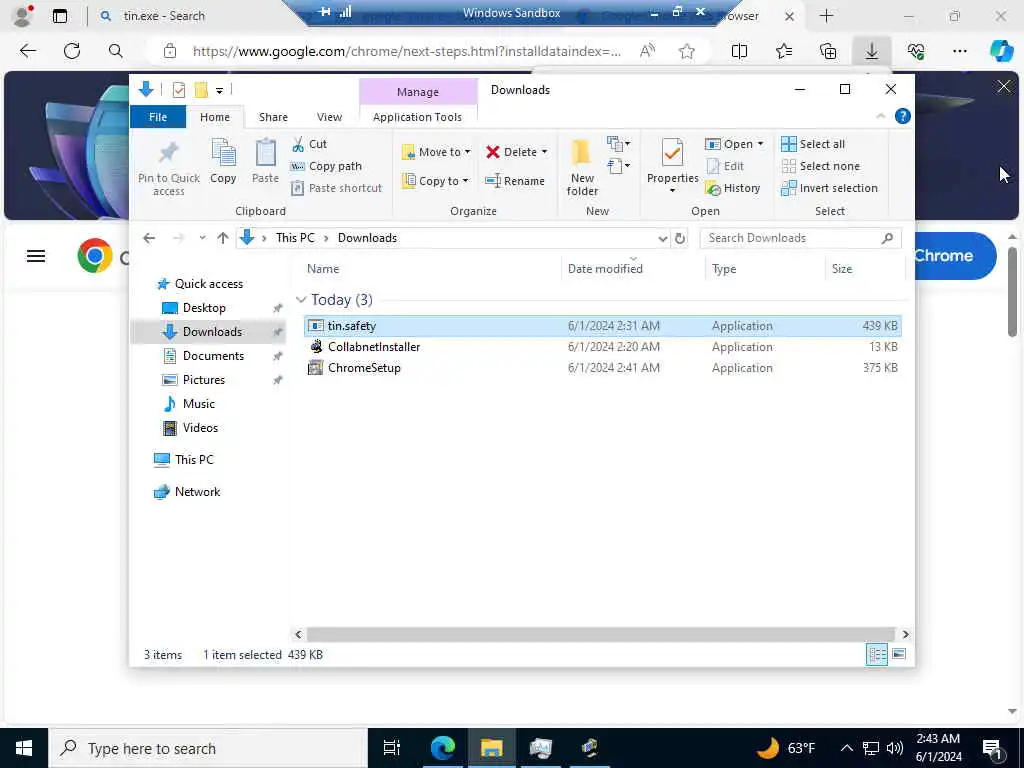This screenshot has width=1024, height=768.
Task: Click the Refresh button beside address bar
Action: pyautogui.click(x=680, y=238)
